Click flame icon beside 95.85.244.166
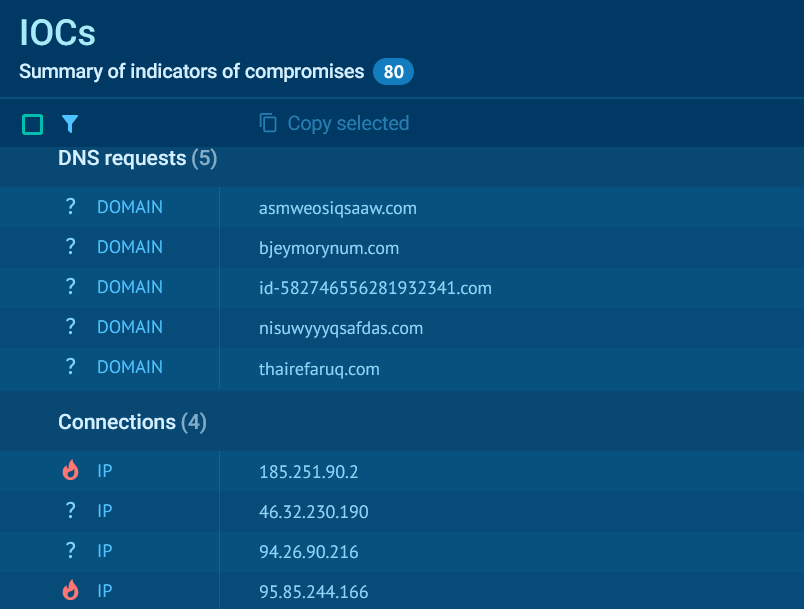 click(x=70, y=590)
